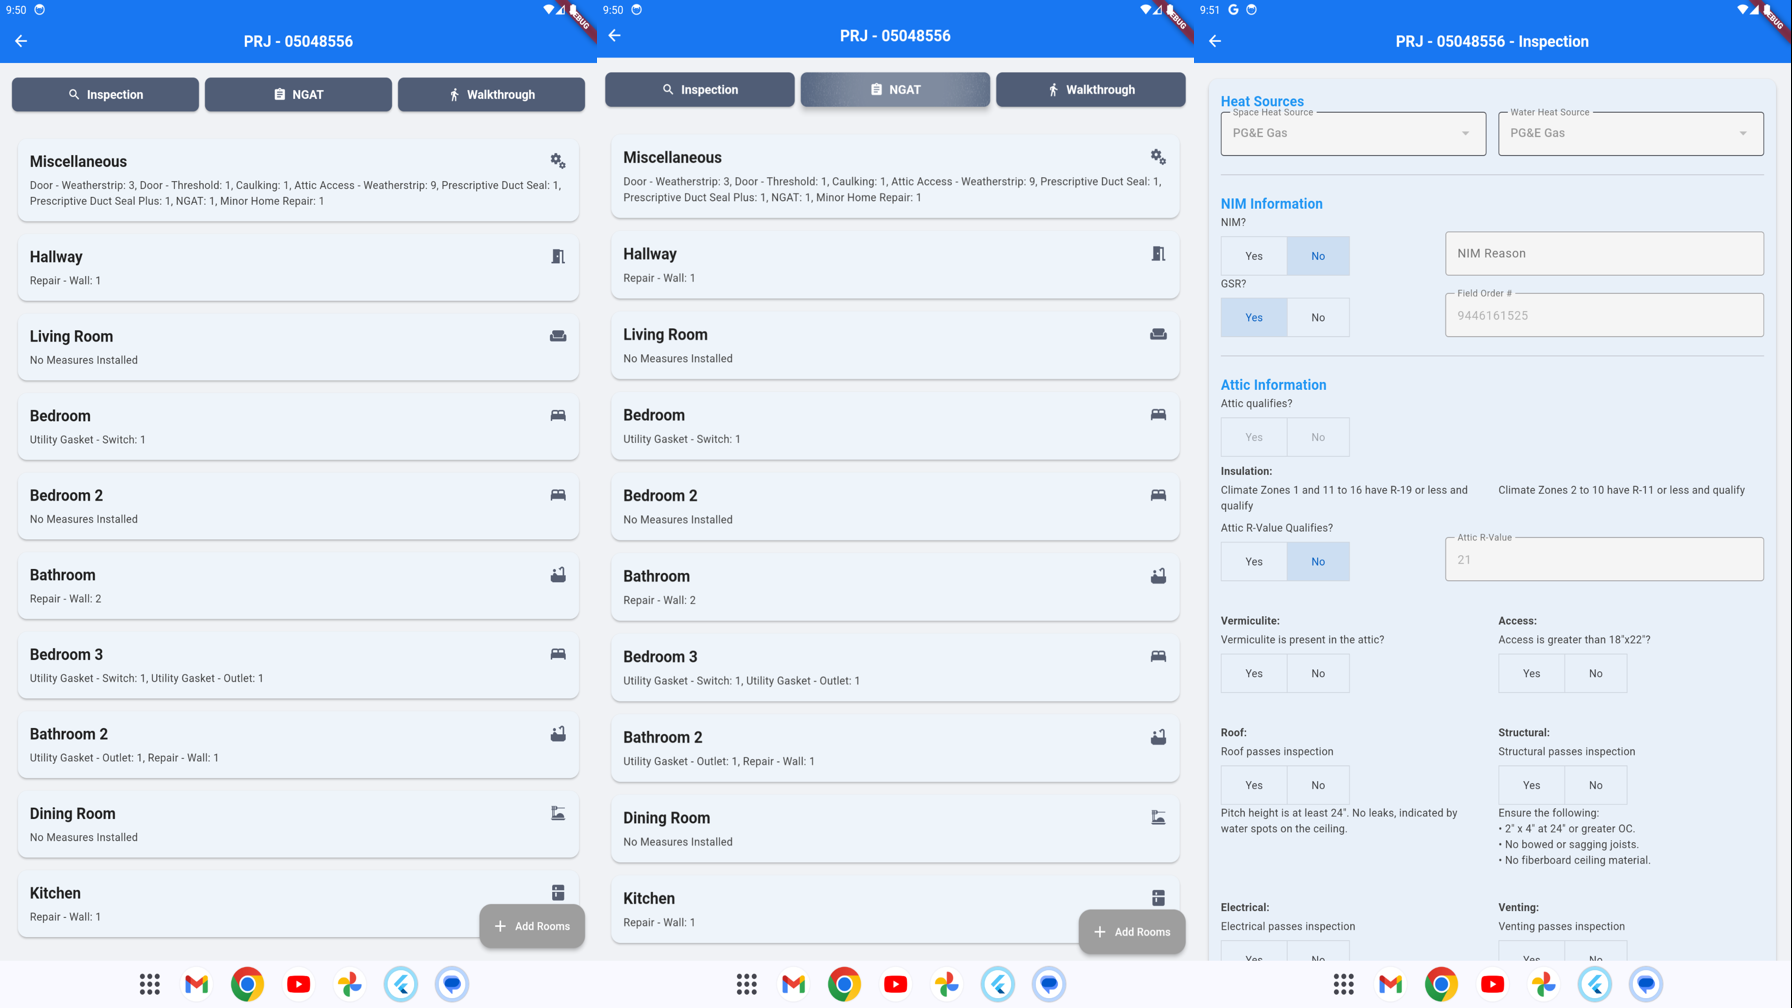Open Chrome from the rightmost screen's dock
The image size is (1792, 1008).
coord(1441,984)
